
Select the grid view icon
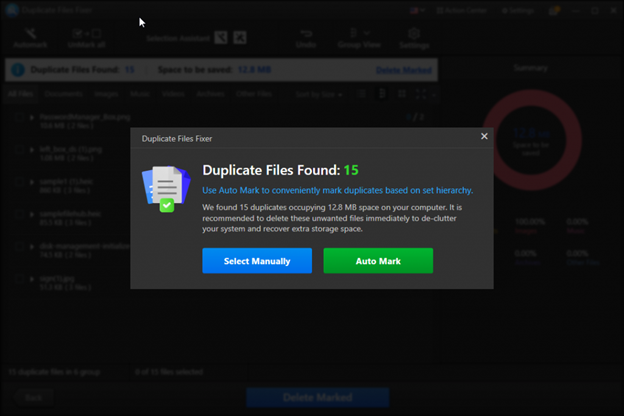(402, 94)
